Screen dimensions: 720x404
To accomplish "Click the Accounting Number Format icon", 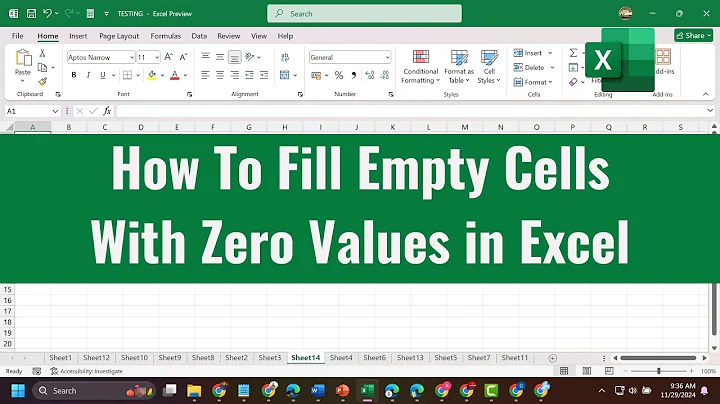I will click(316, 75).
